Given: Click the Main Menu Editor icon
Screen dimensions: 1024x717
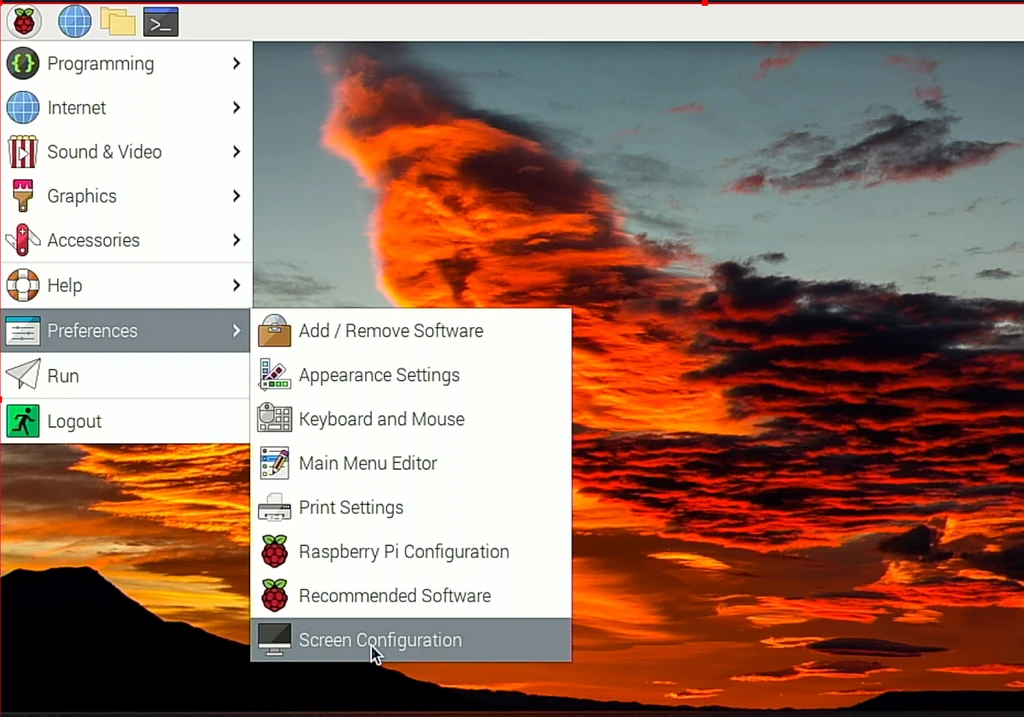Looking at the screenshot, I should click(274, 463).
